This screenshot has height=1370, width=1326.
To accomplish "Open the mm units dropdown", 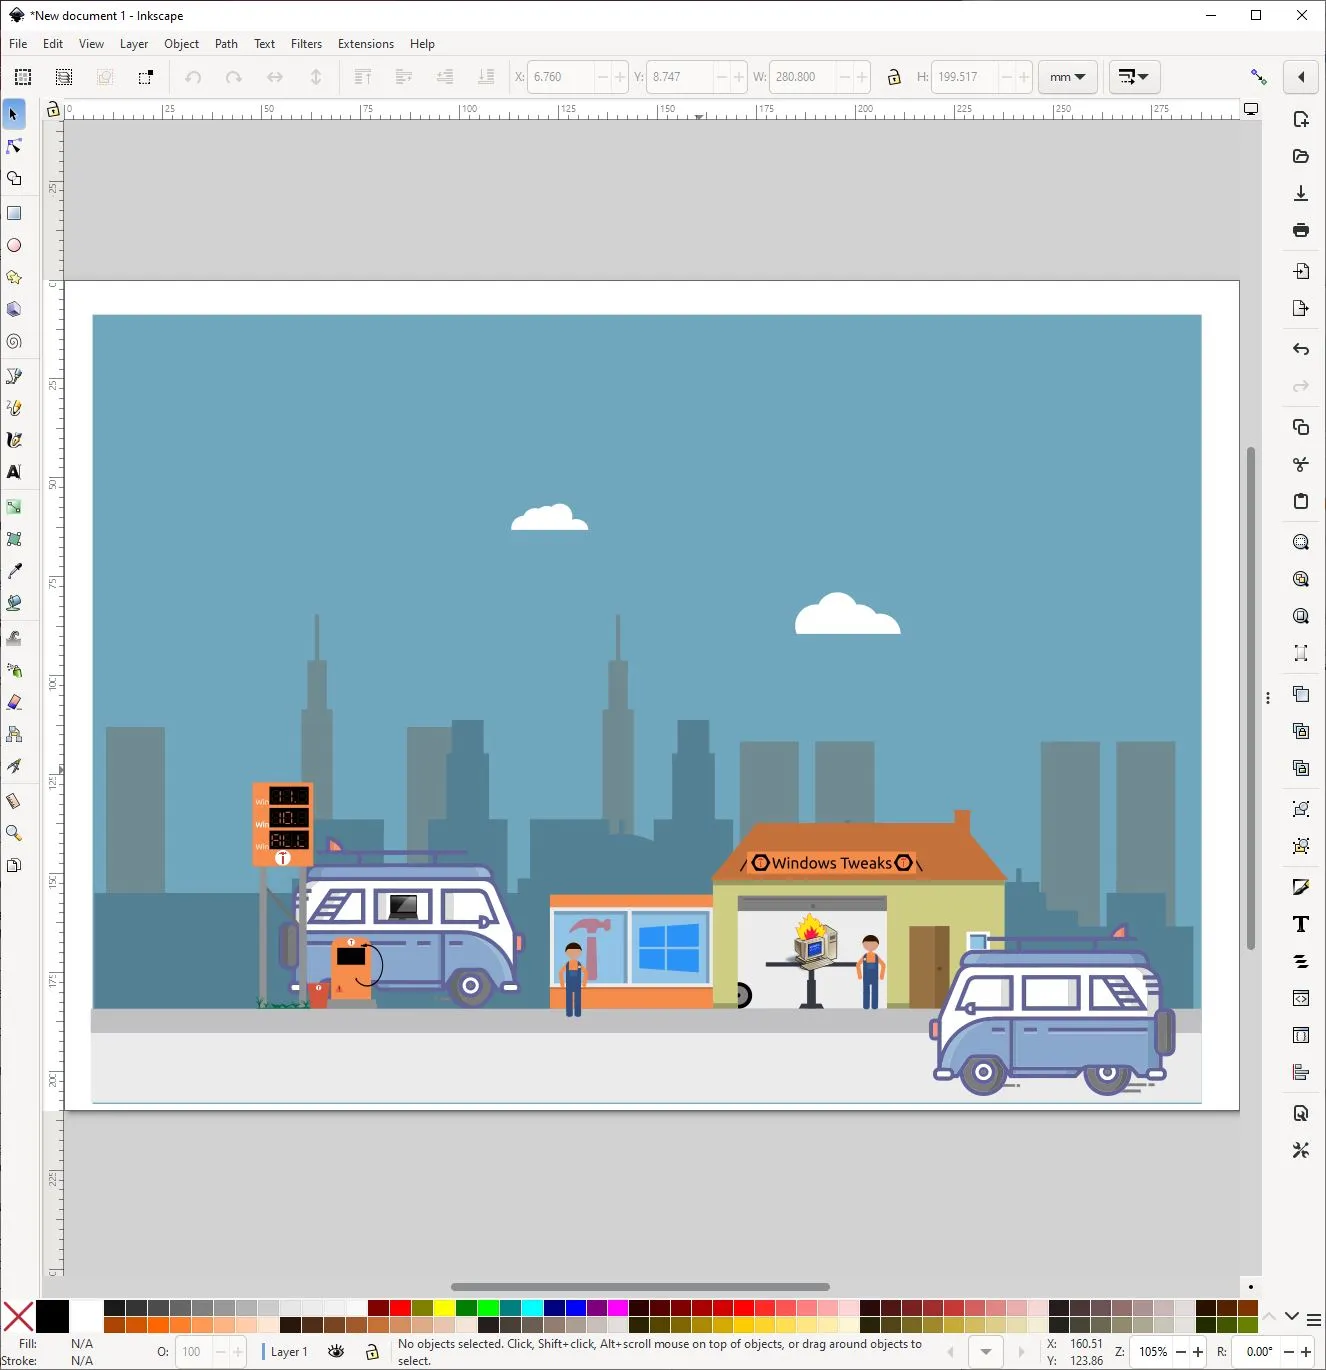I will coord(1068,77).
